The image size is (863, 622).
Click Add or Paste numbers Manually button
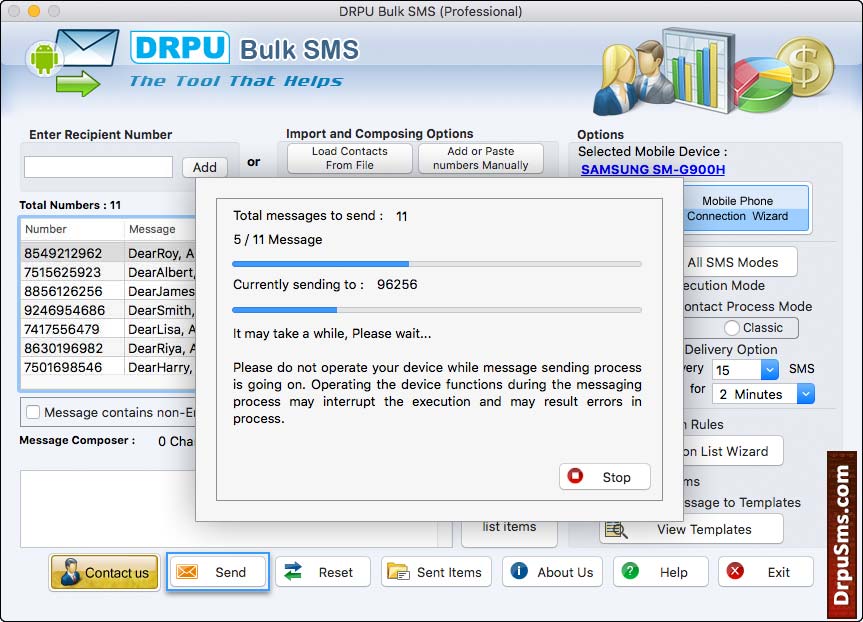click(x=480, y=159)
